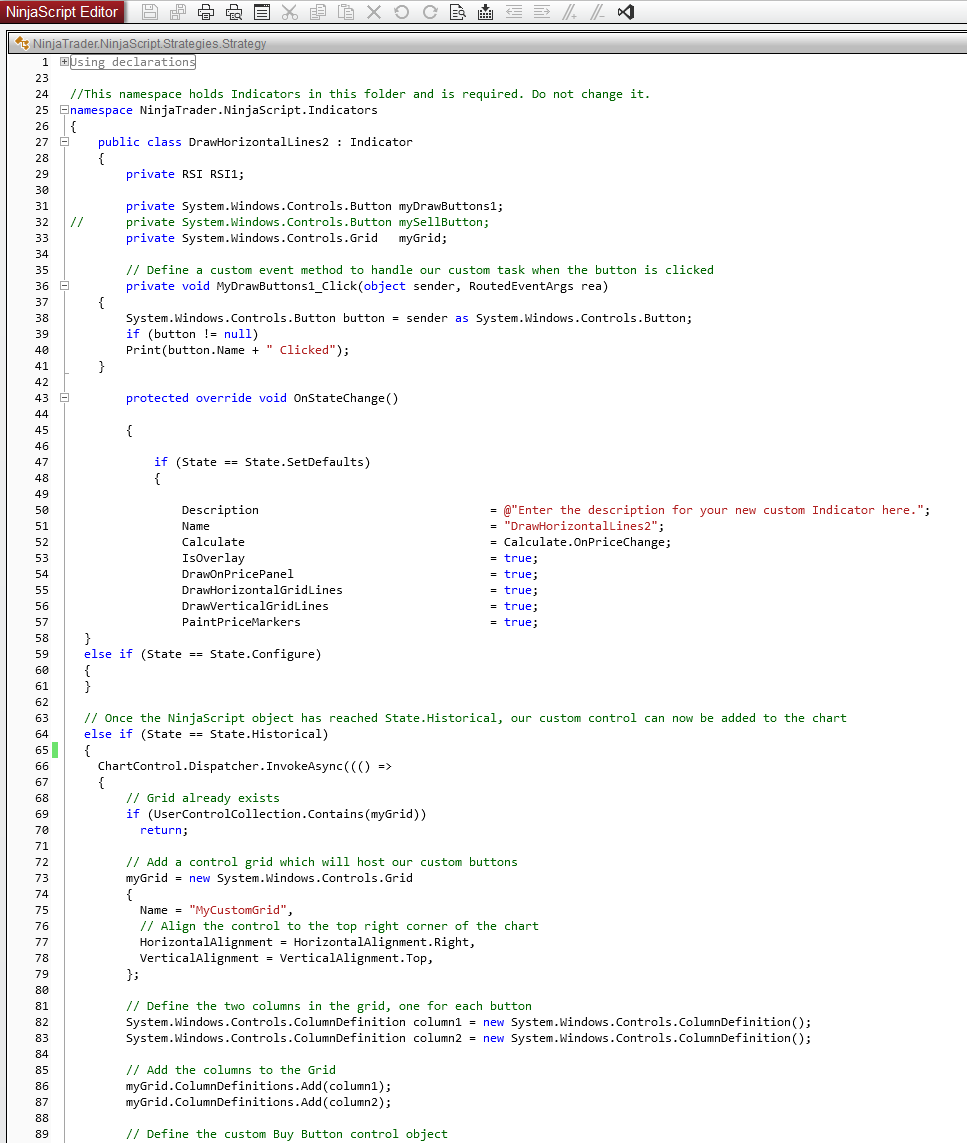Open the script in Visual Studio icon
Viewport: 967px width, 1143px height.
coord(625,12)
